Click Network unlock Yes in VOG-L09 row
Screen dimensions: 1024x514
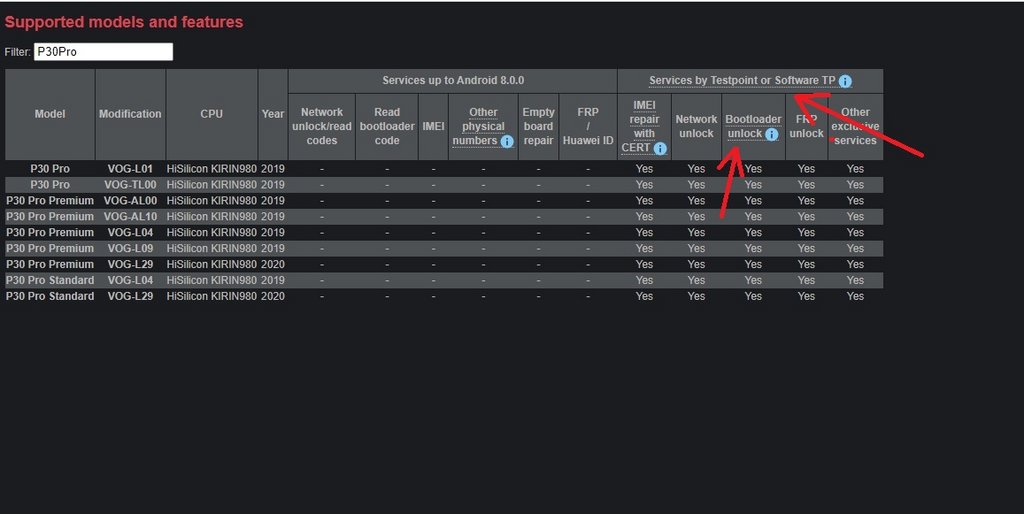point(696,248)
